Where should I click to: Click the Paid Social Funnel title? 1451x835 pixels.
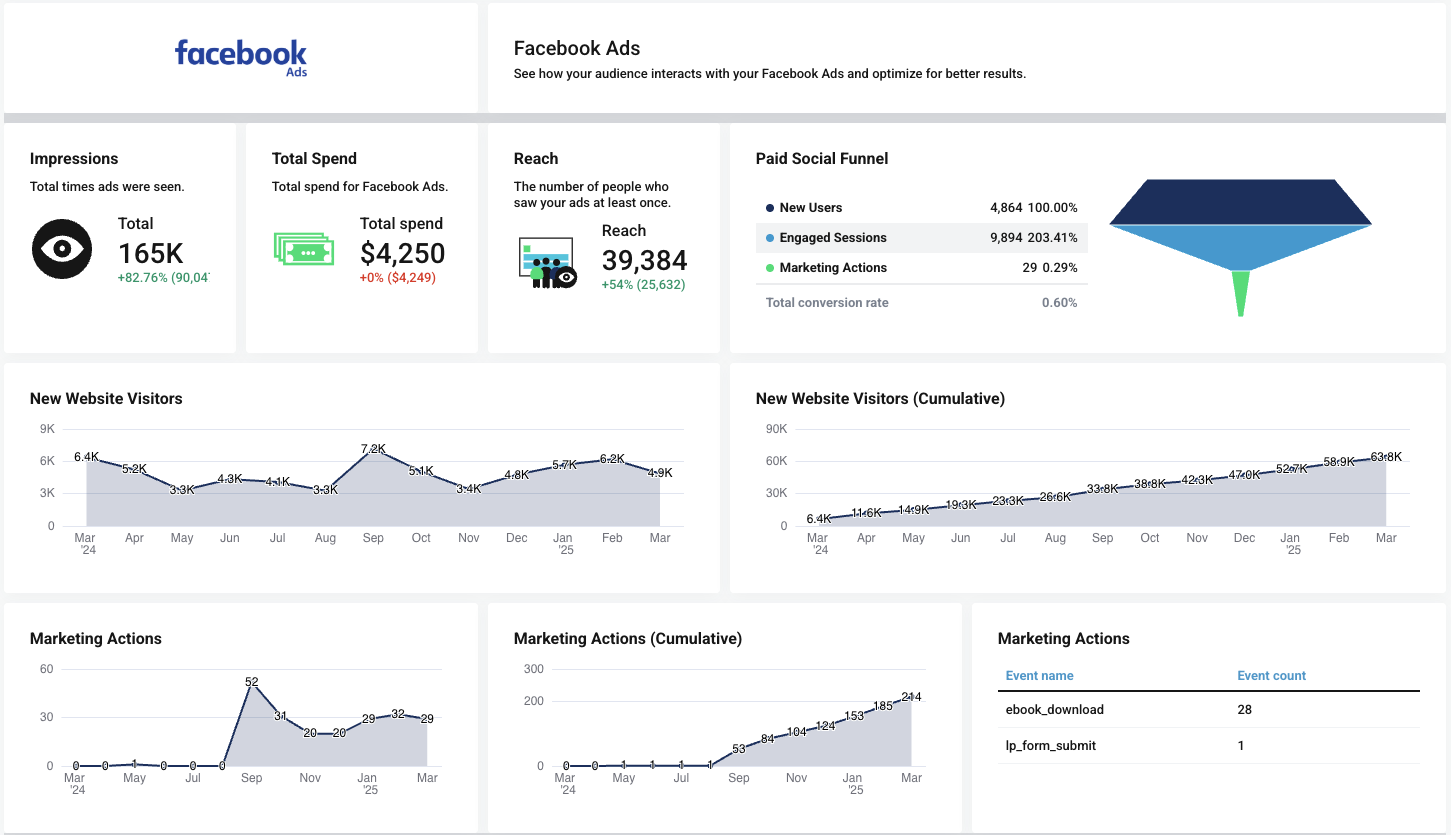click(822, 159)
